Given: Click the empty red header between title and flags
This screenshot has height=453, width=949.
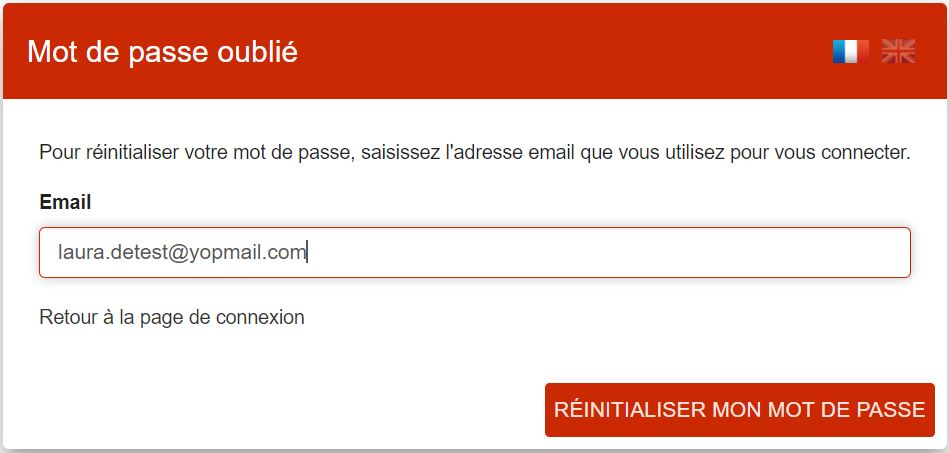Looking at the screenshot, I should [x=560, y=52].
